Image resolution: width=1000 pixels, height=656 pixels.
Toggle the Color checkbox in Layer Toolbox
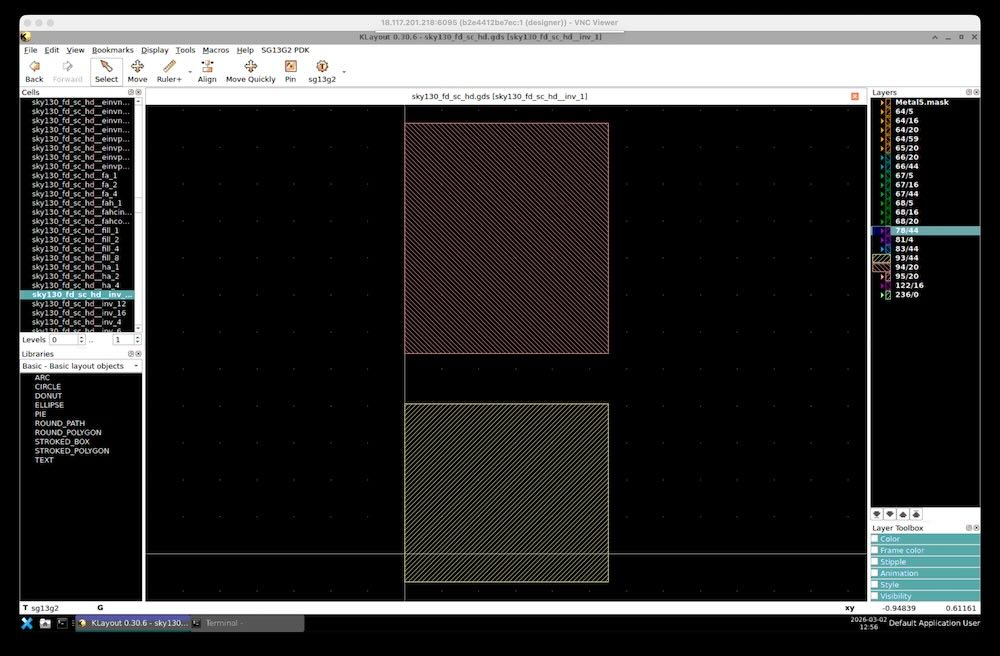(x=875, y=539)
